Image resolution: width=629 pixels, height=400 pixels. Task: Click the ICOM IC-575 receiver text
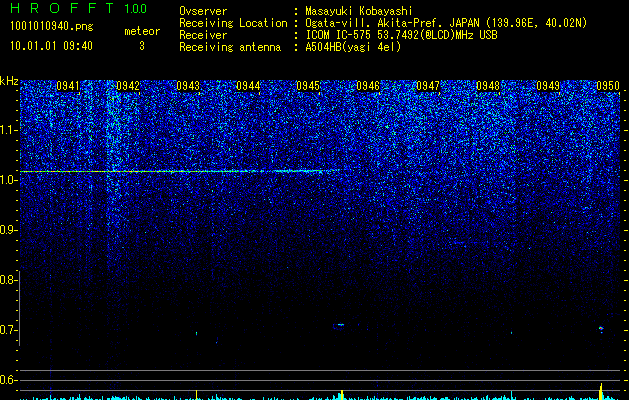[x=401, y=35]
